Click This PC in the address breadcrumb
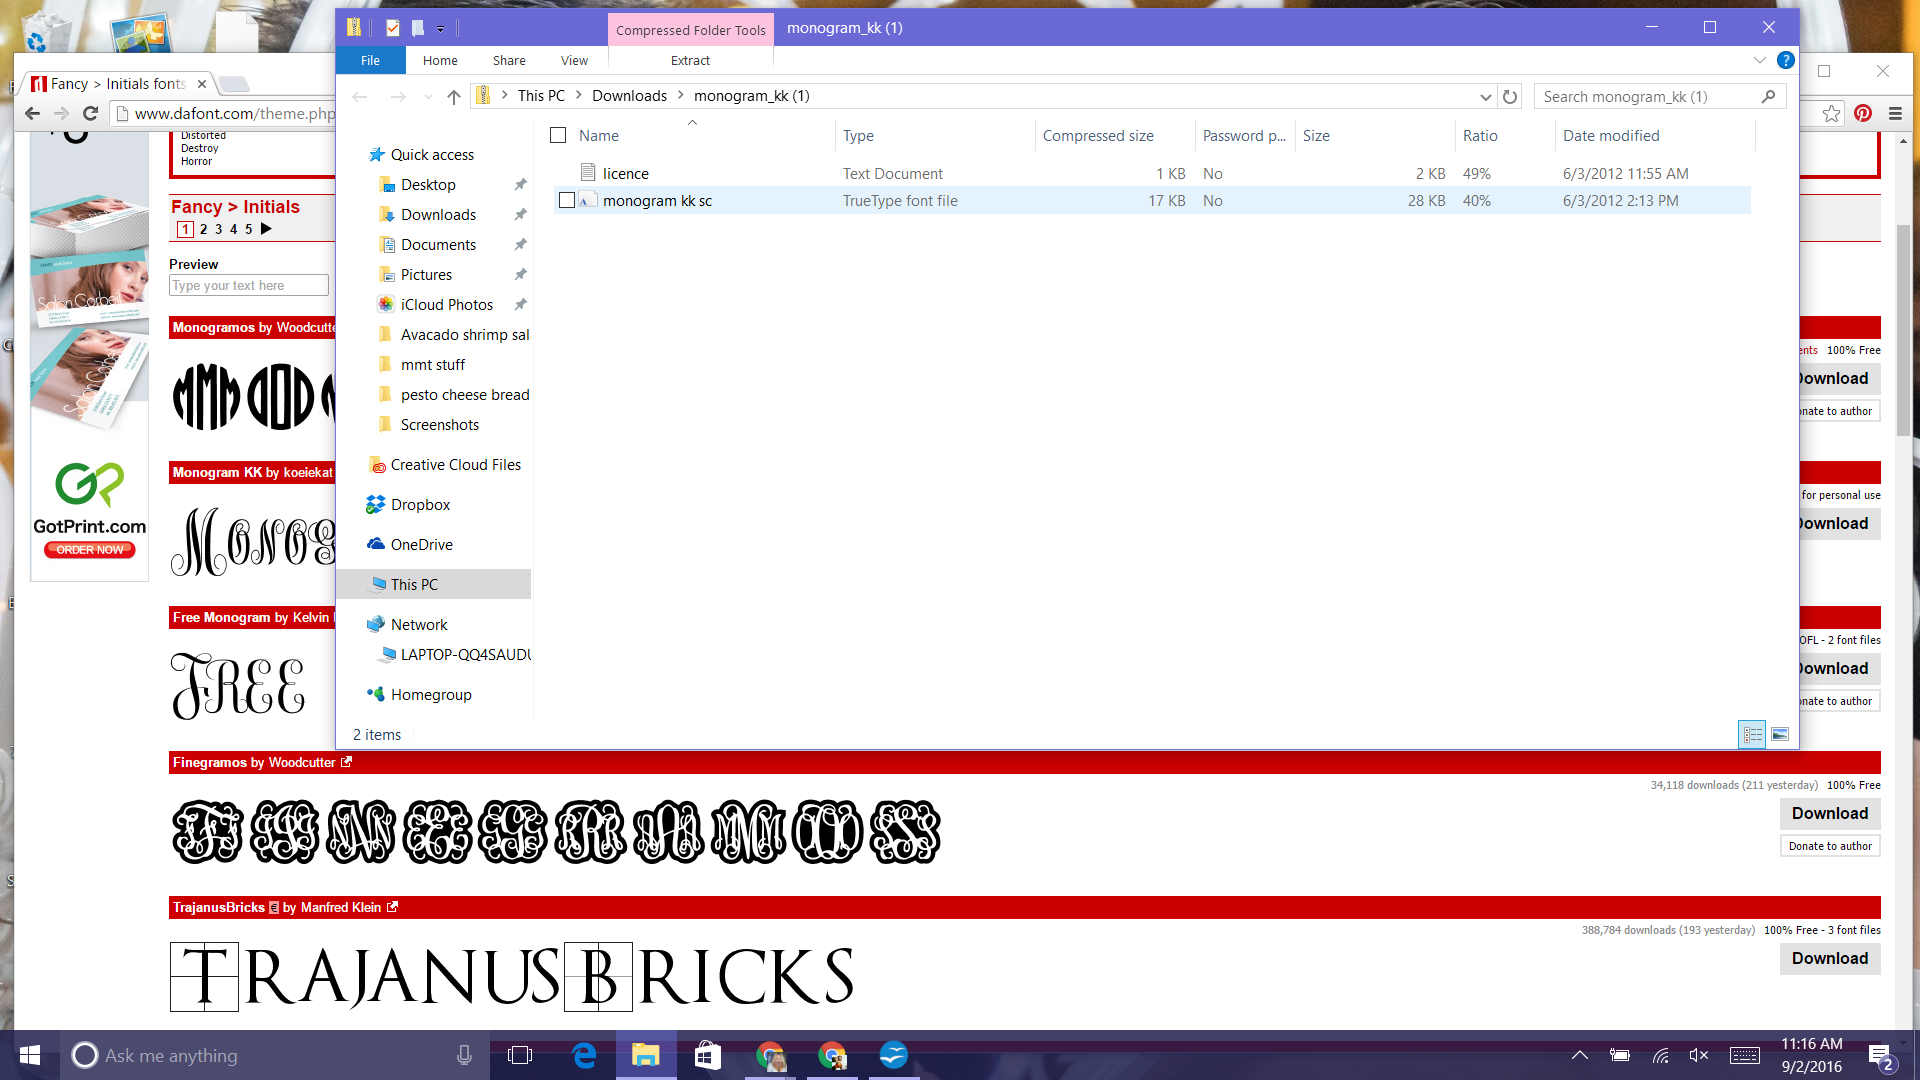Viewport: 1920px width, 1080px height. coord(541,96)
